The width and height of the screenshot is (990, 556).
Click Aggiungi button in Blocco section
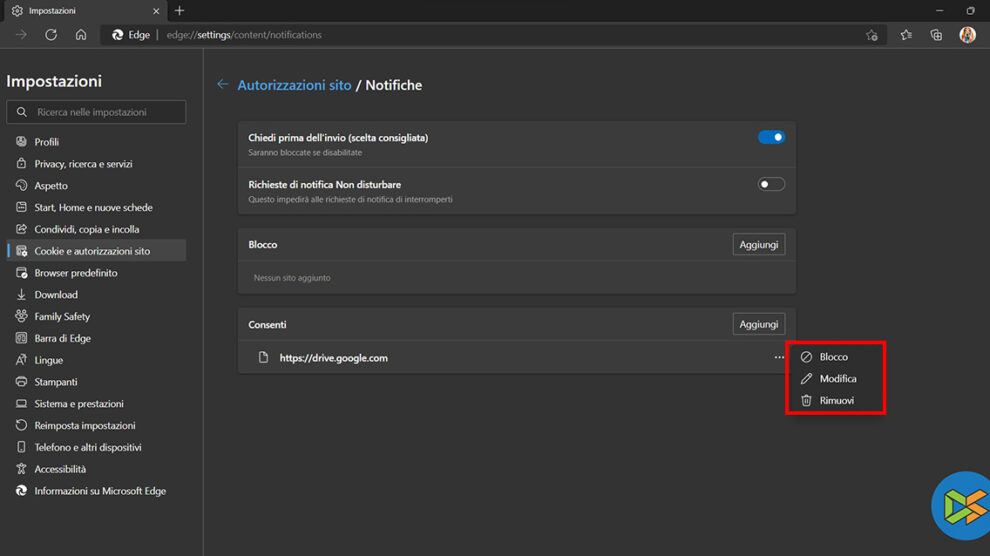coord(758,245)
